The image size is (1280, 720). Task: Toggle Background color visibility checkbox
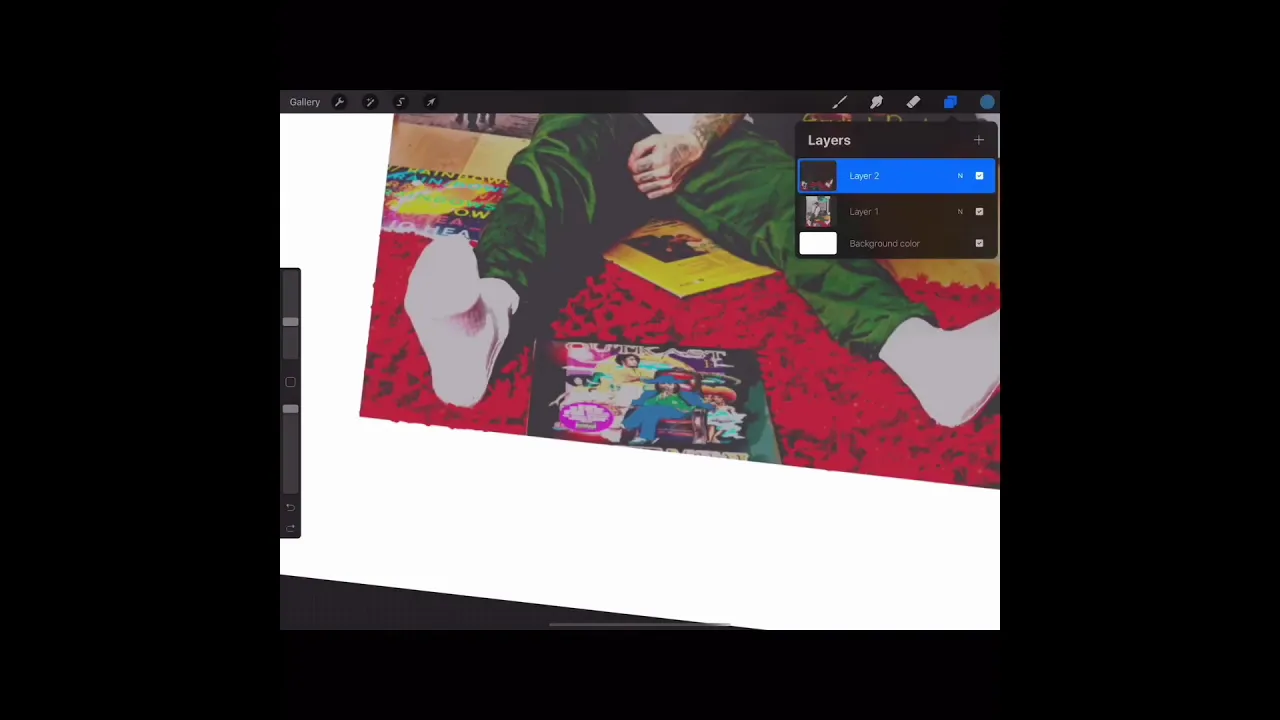click(979, 243)
